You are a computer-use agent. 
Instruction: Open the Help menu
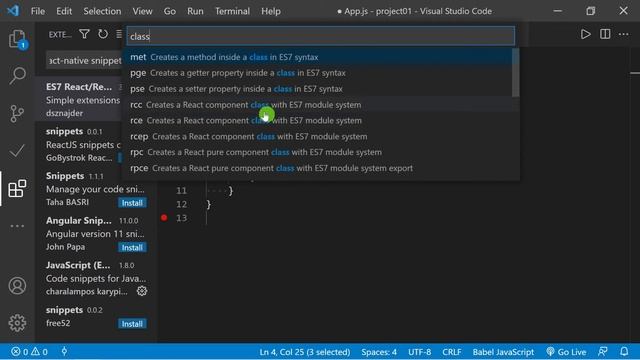[271, 11]
